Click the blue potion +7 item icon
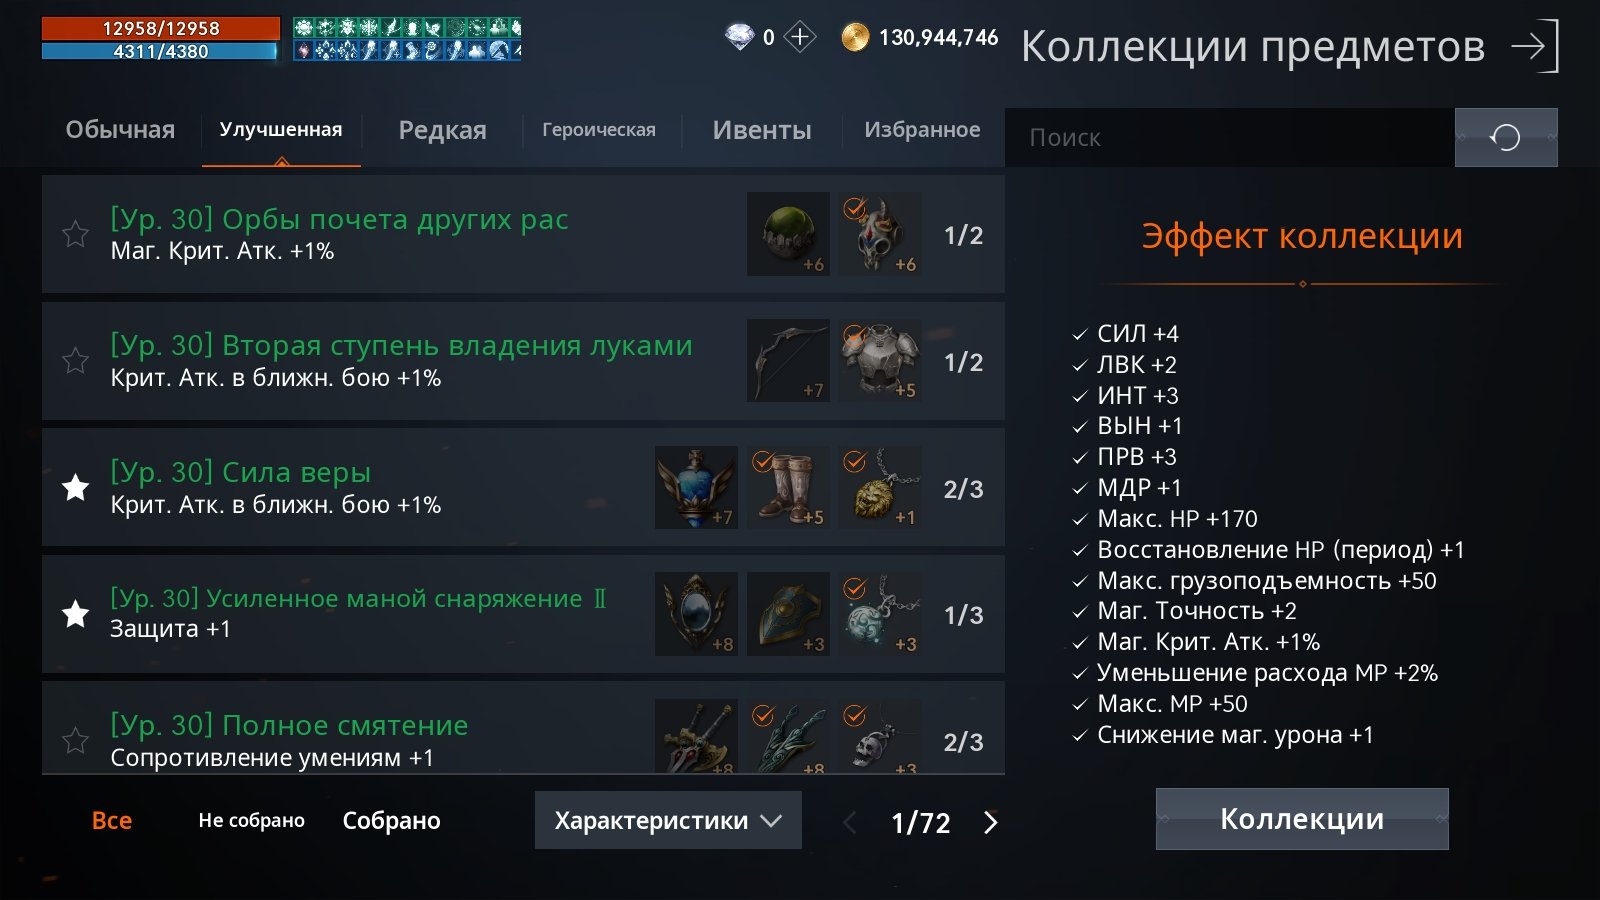The height and width of the screenshot is (900, 1600). pyautogui.click(x=696, y=487)
